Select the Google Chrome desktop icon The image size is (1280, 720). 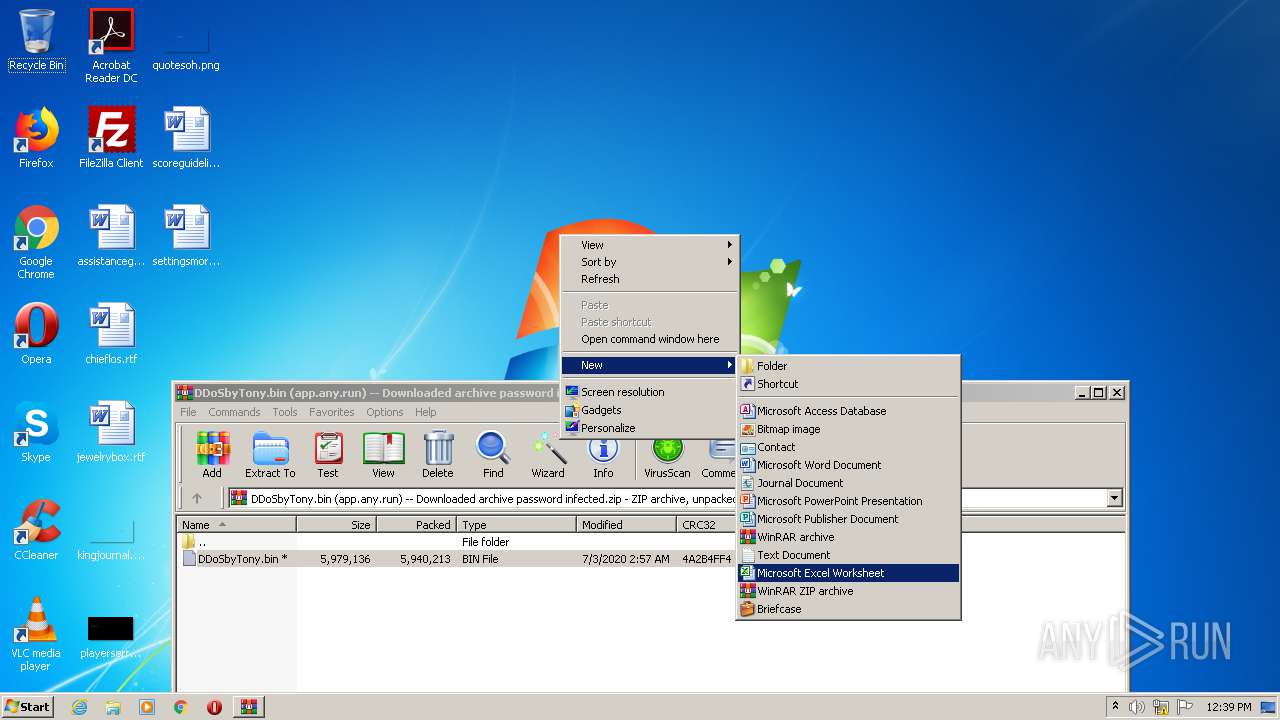pos(36,242)
